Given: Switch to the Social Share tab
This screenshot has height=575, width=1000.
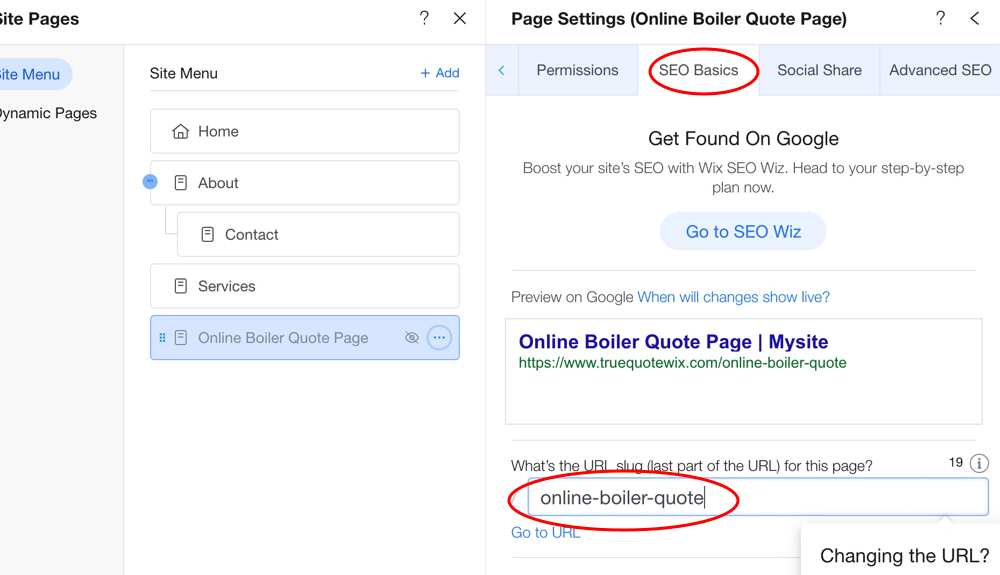Looking at the screenshot, I should point(819,70).
